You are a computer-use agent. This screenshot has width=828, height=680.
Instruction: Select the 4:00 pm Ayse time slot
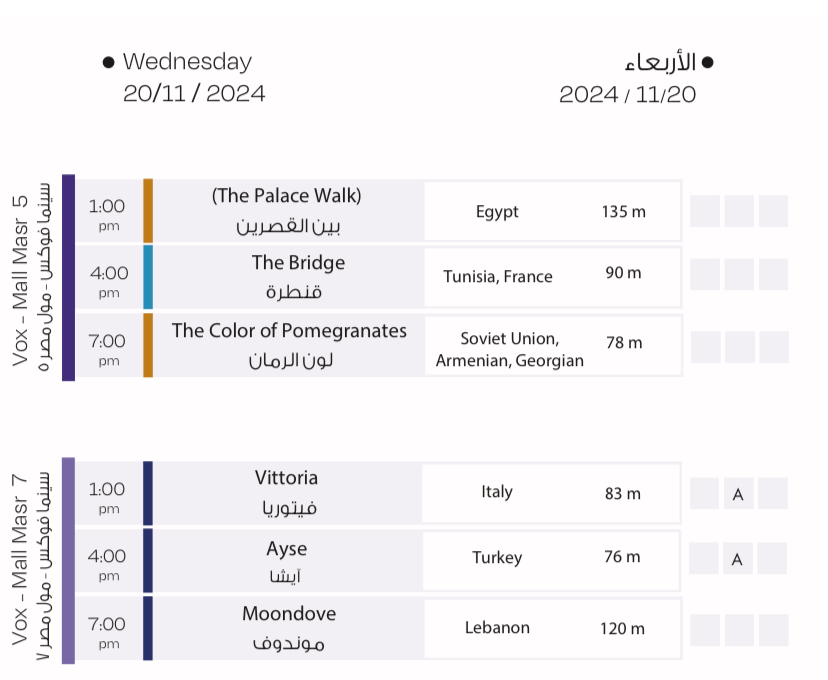pyautogui.click(x=108, y=562)
